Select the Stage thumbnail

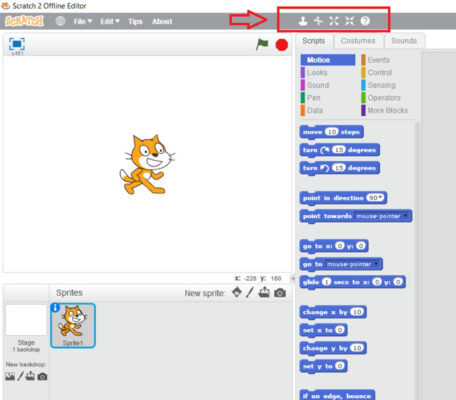(x=26, y=320)
